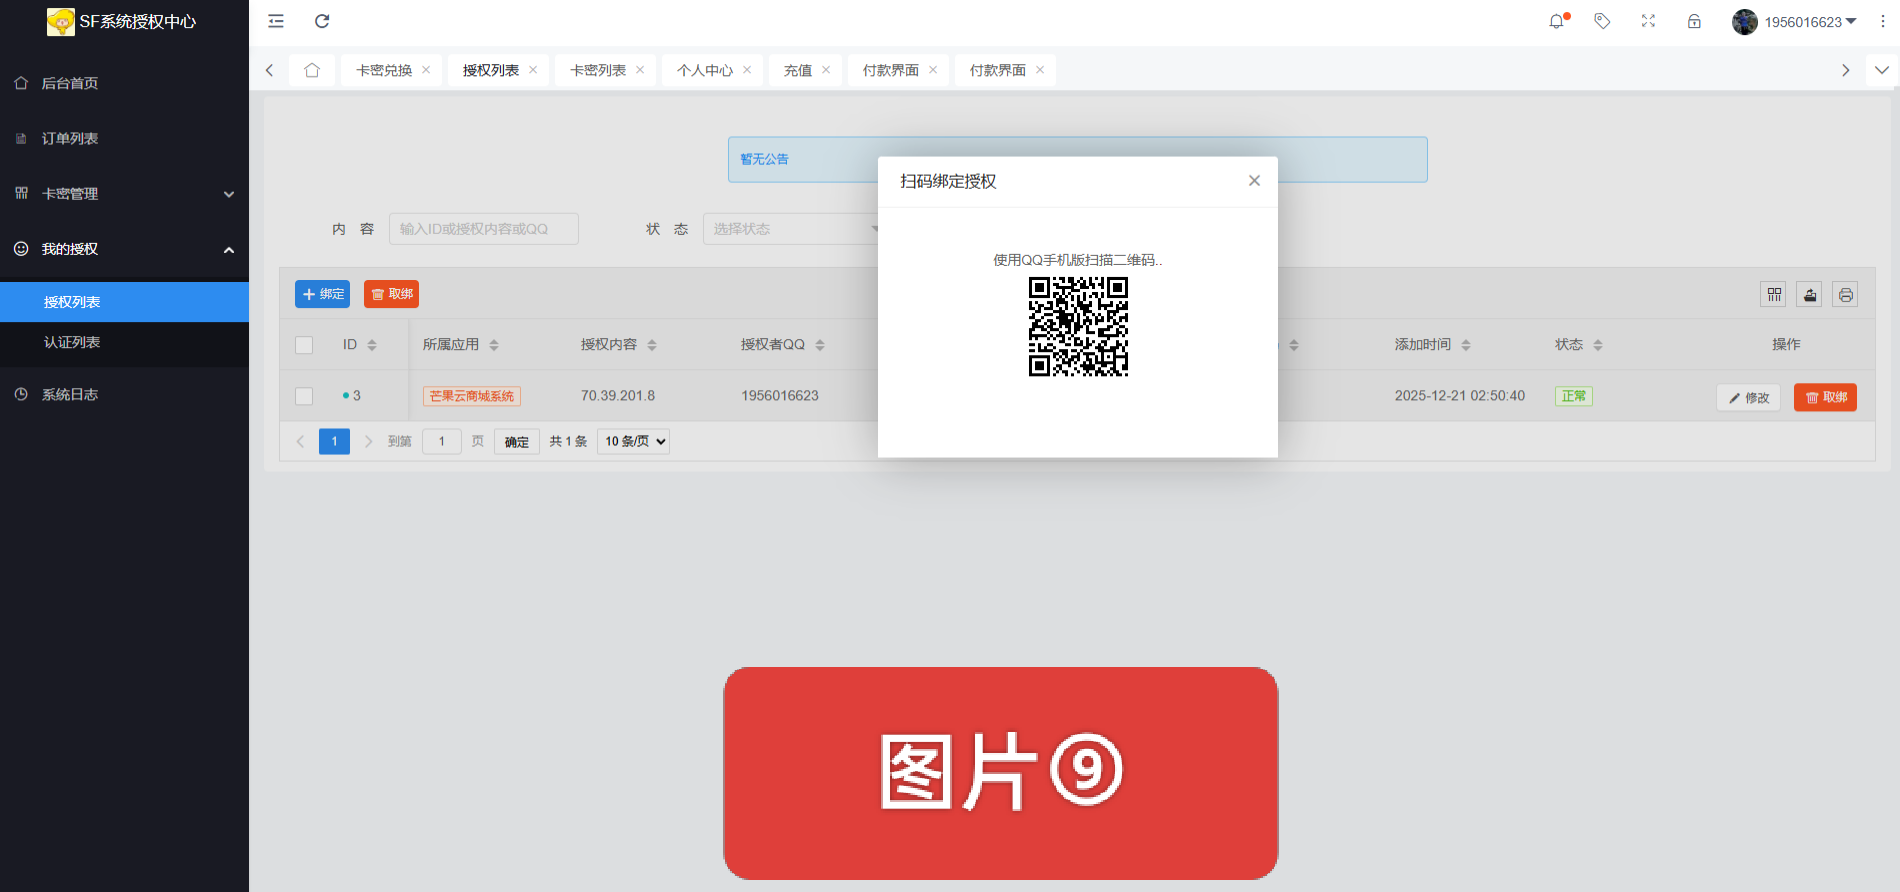Image resolution: width=1900 pixels, height=892 pixels.
Task: Switch to the 个人中心 tab
Action: 704,70
